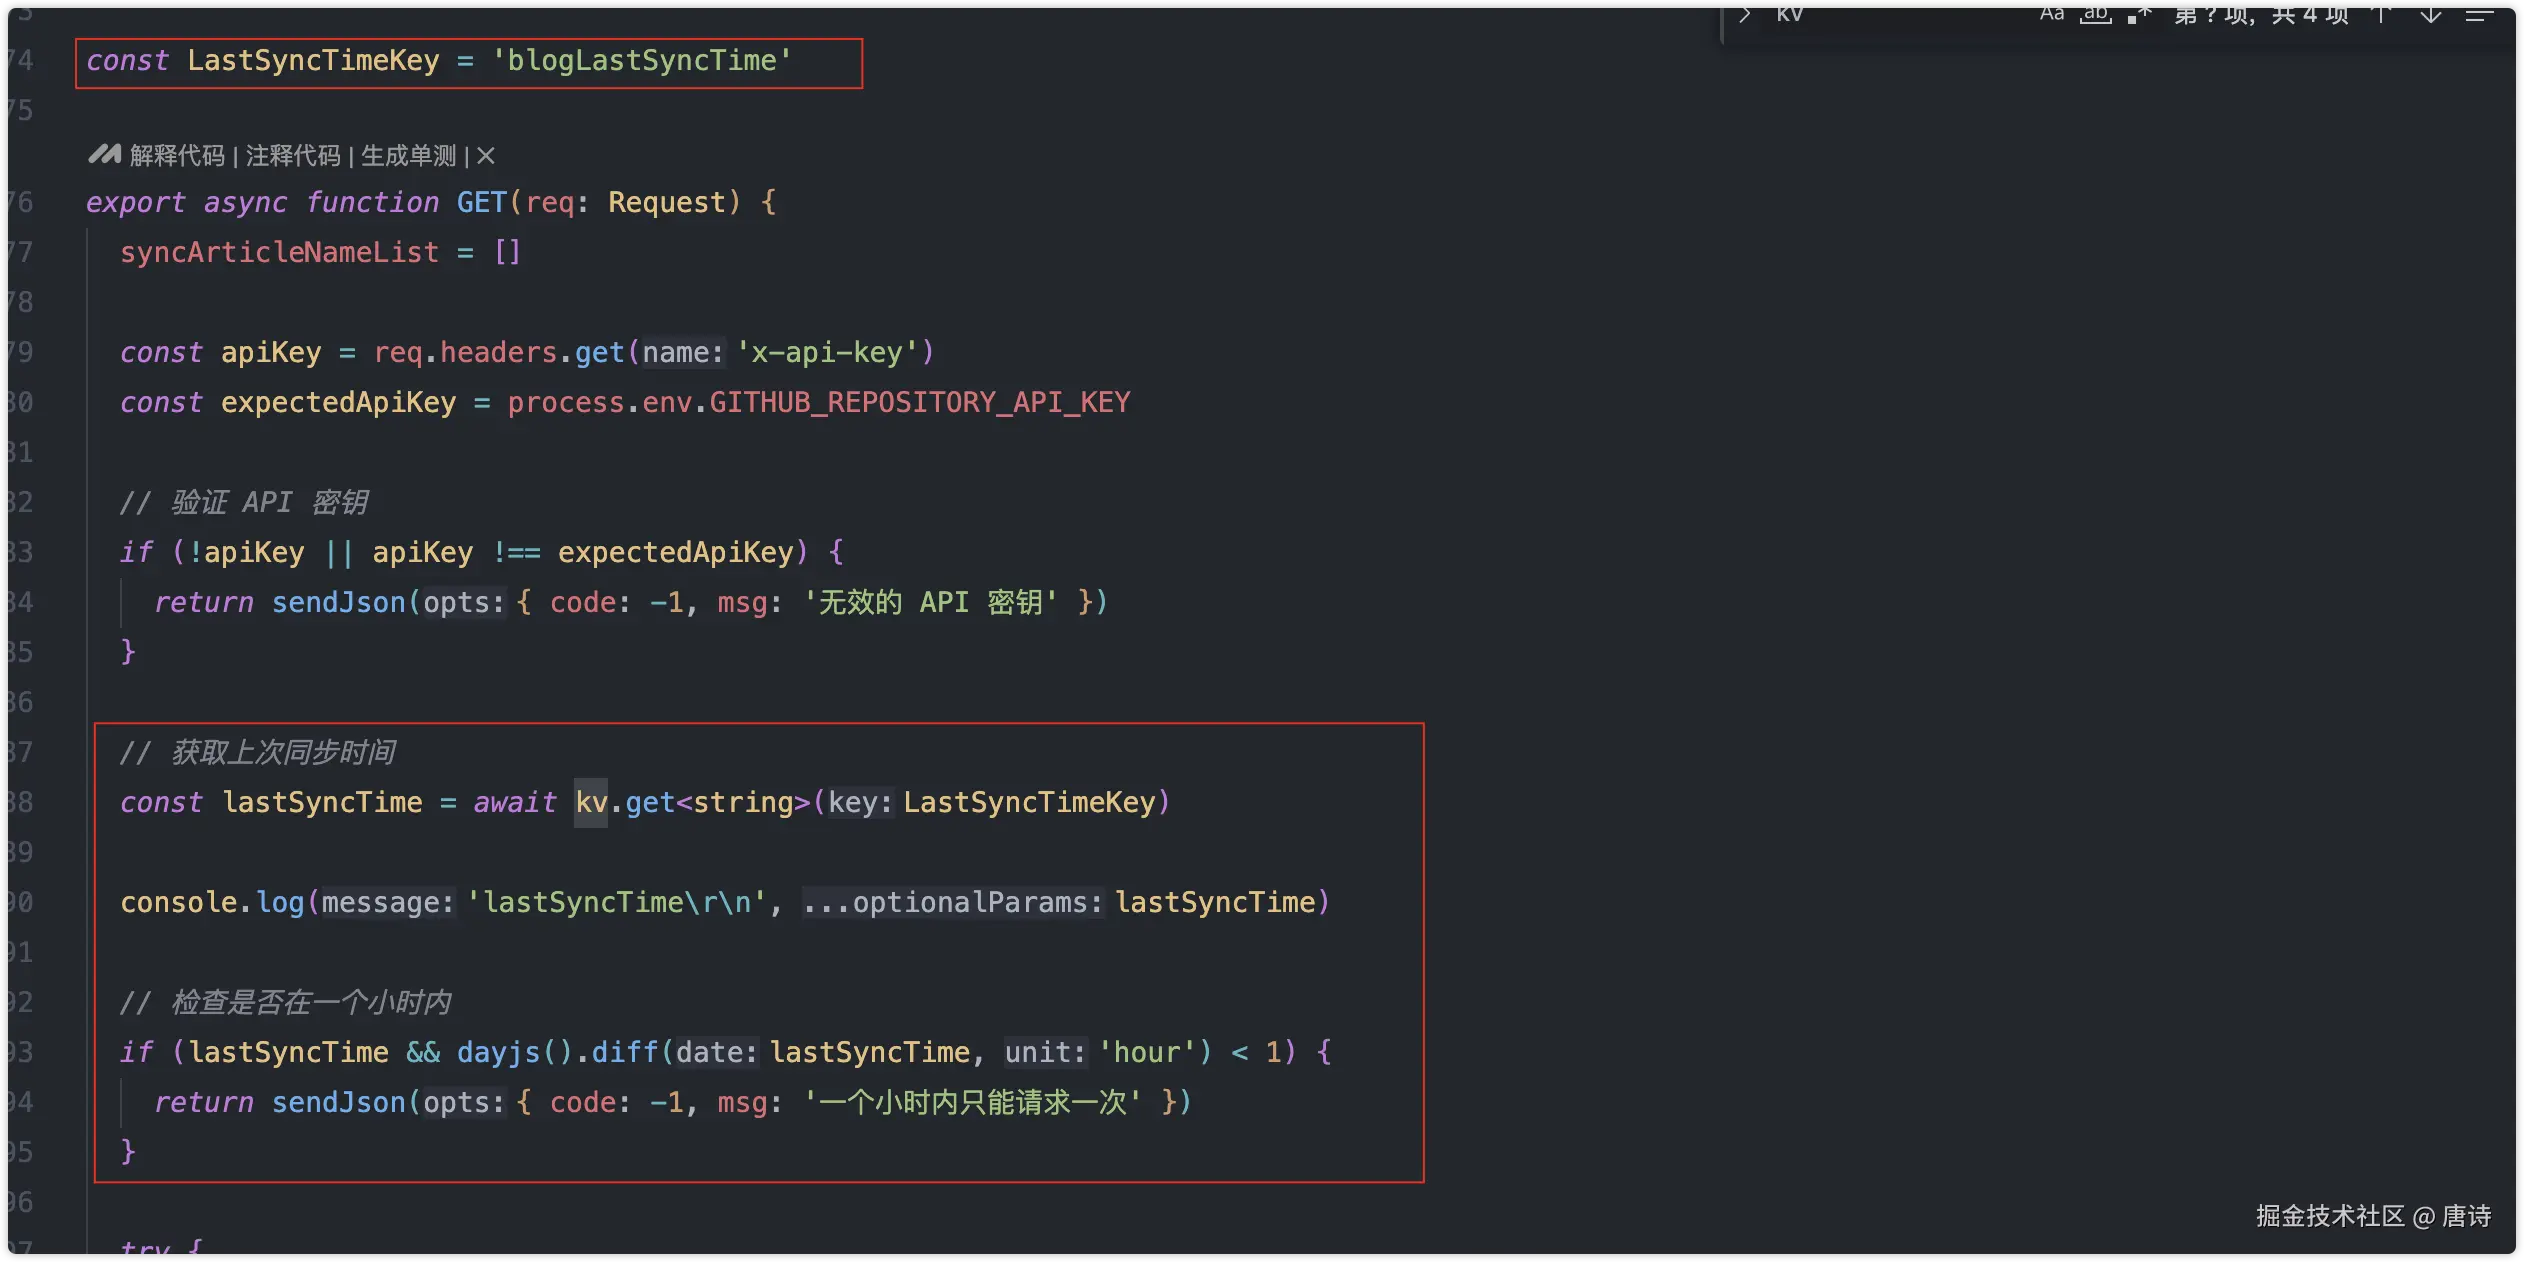The width and height of the screenshot is (2524, 1262).
Task: Click the MarsCode logo in the code lens
Action: pyautogui.click(x=104, y=155)
